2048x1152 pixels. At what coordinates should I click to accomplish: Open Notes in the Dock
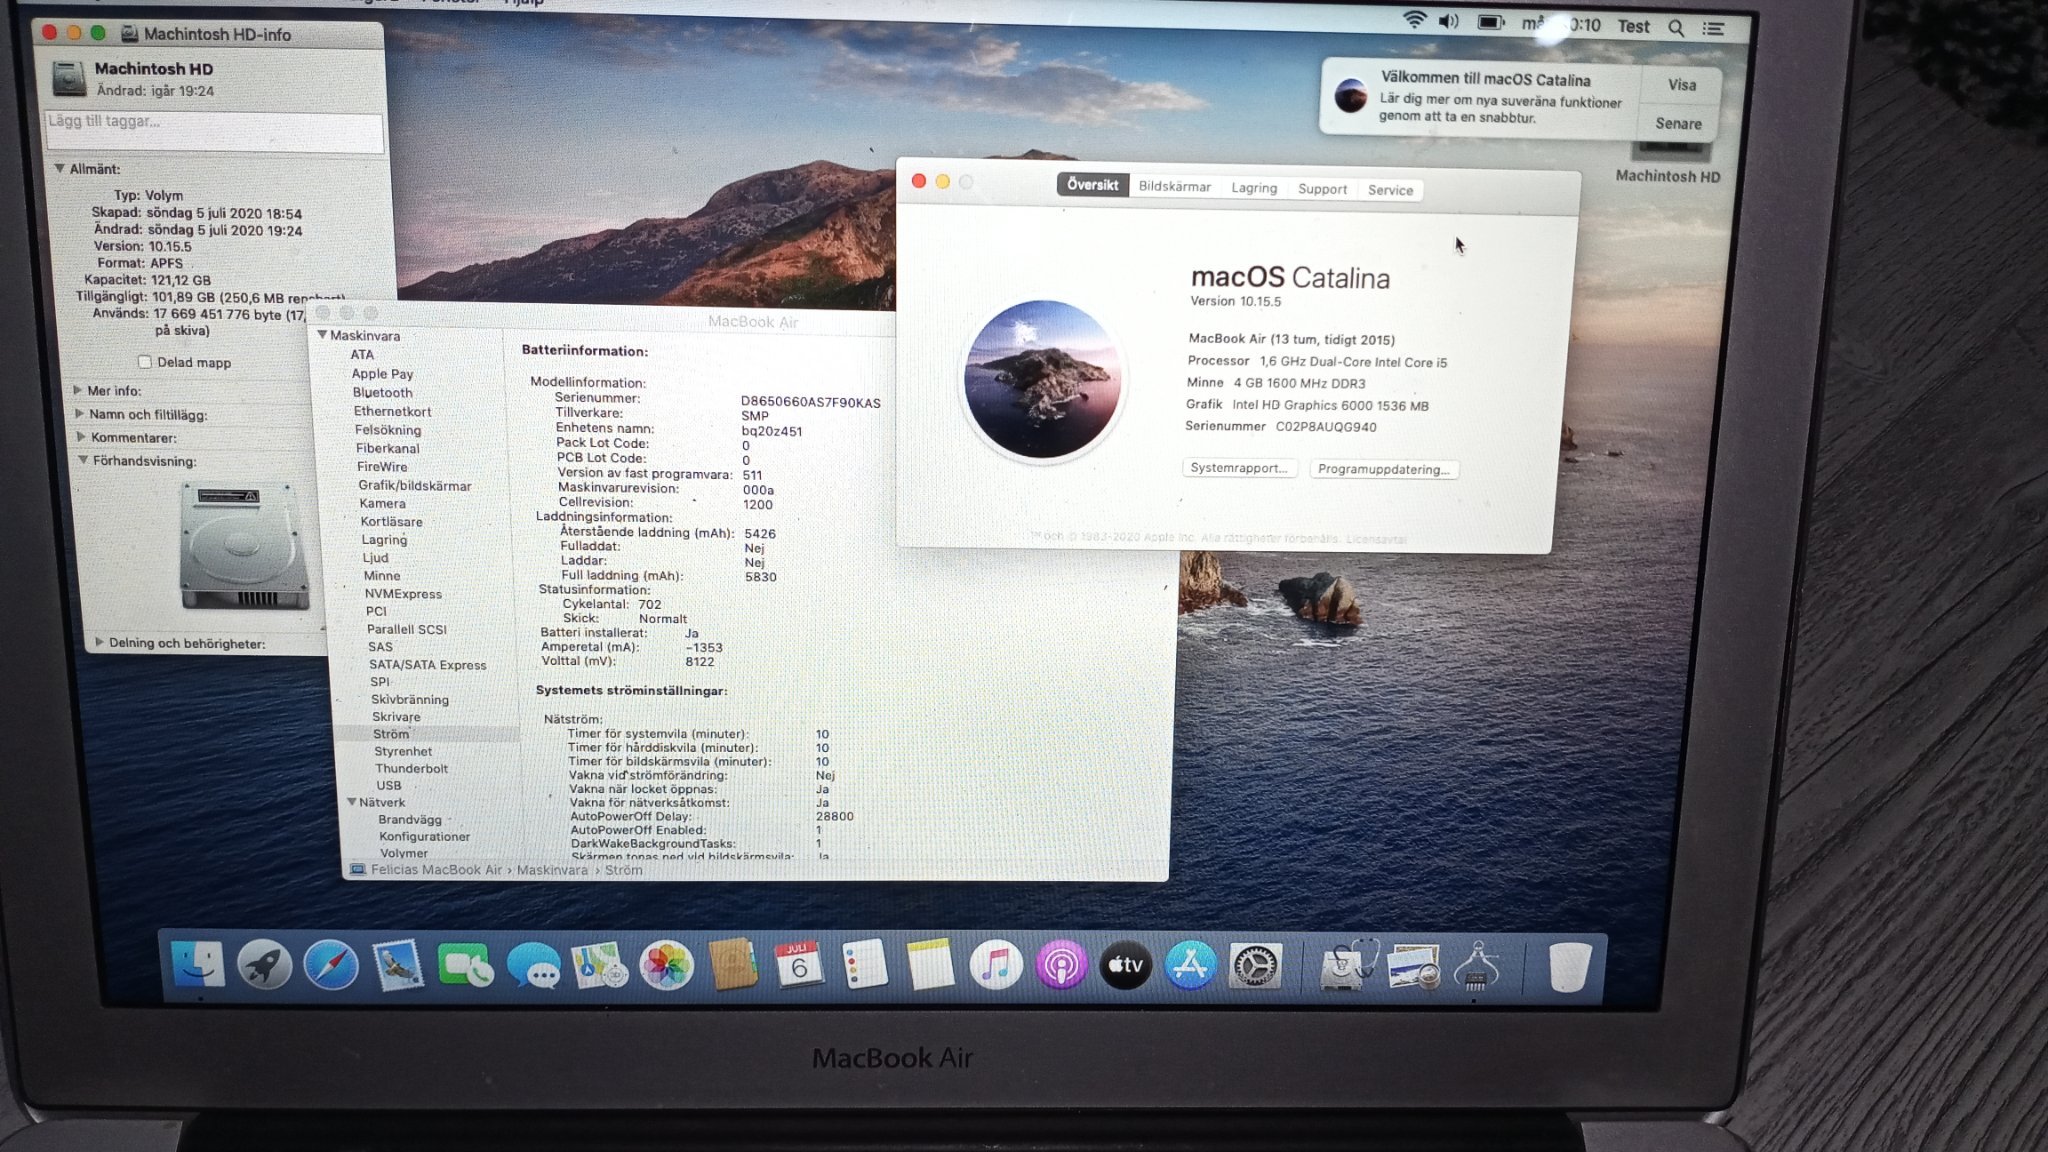930,966
